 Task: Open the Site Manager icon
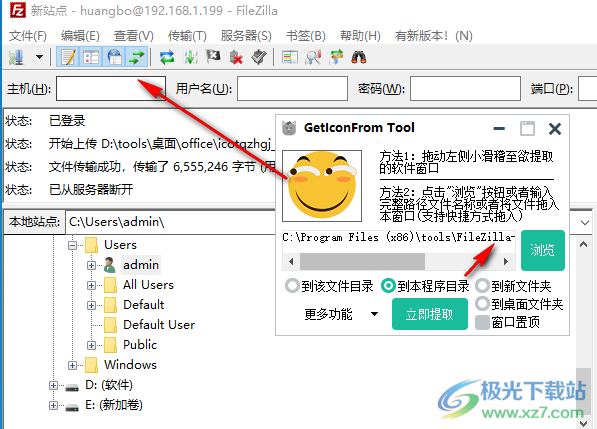(x=16, y=57)
